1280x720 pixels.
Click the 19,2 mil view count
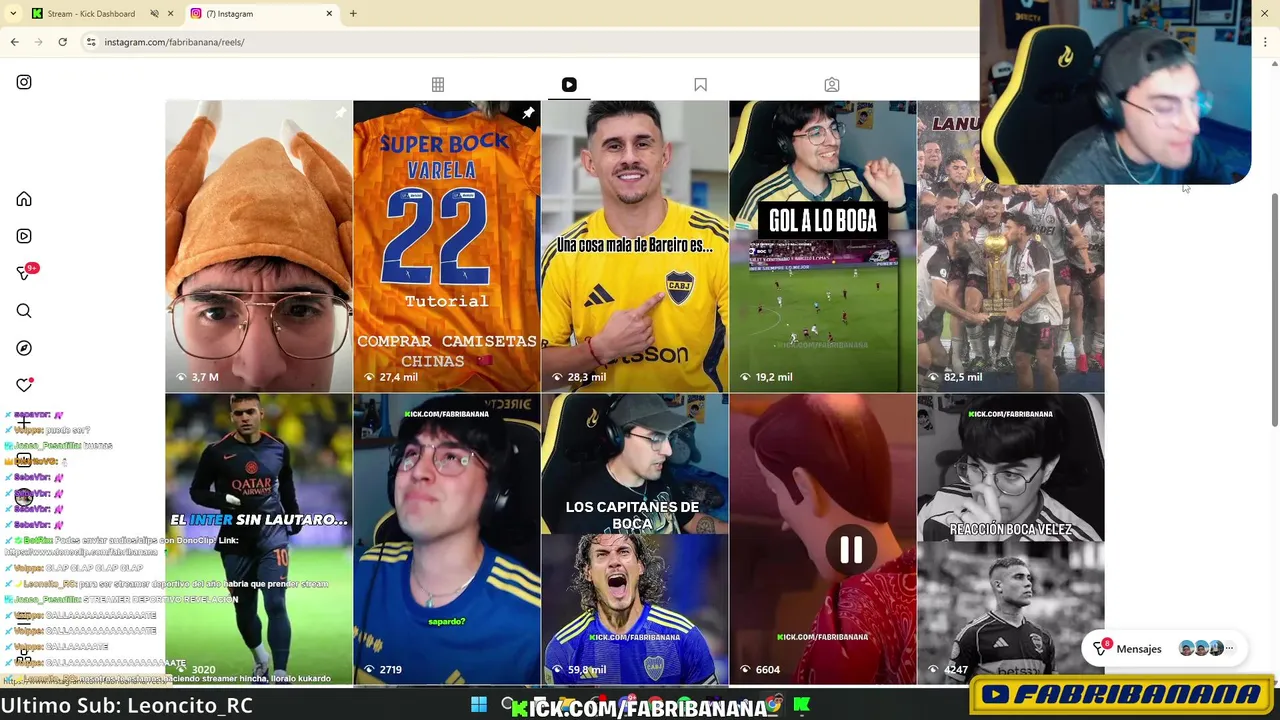[x=766, y=377]
